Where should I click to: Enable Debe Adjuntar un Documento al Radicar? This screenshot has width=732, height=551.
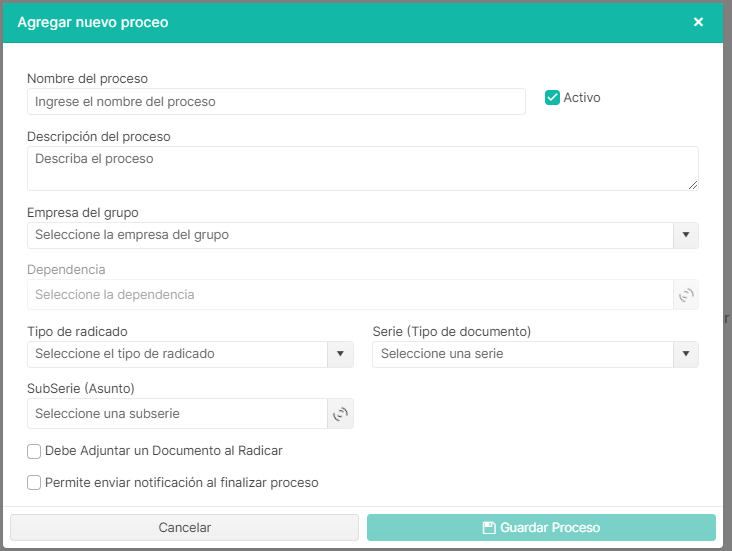[x=35, y=451]
